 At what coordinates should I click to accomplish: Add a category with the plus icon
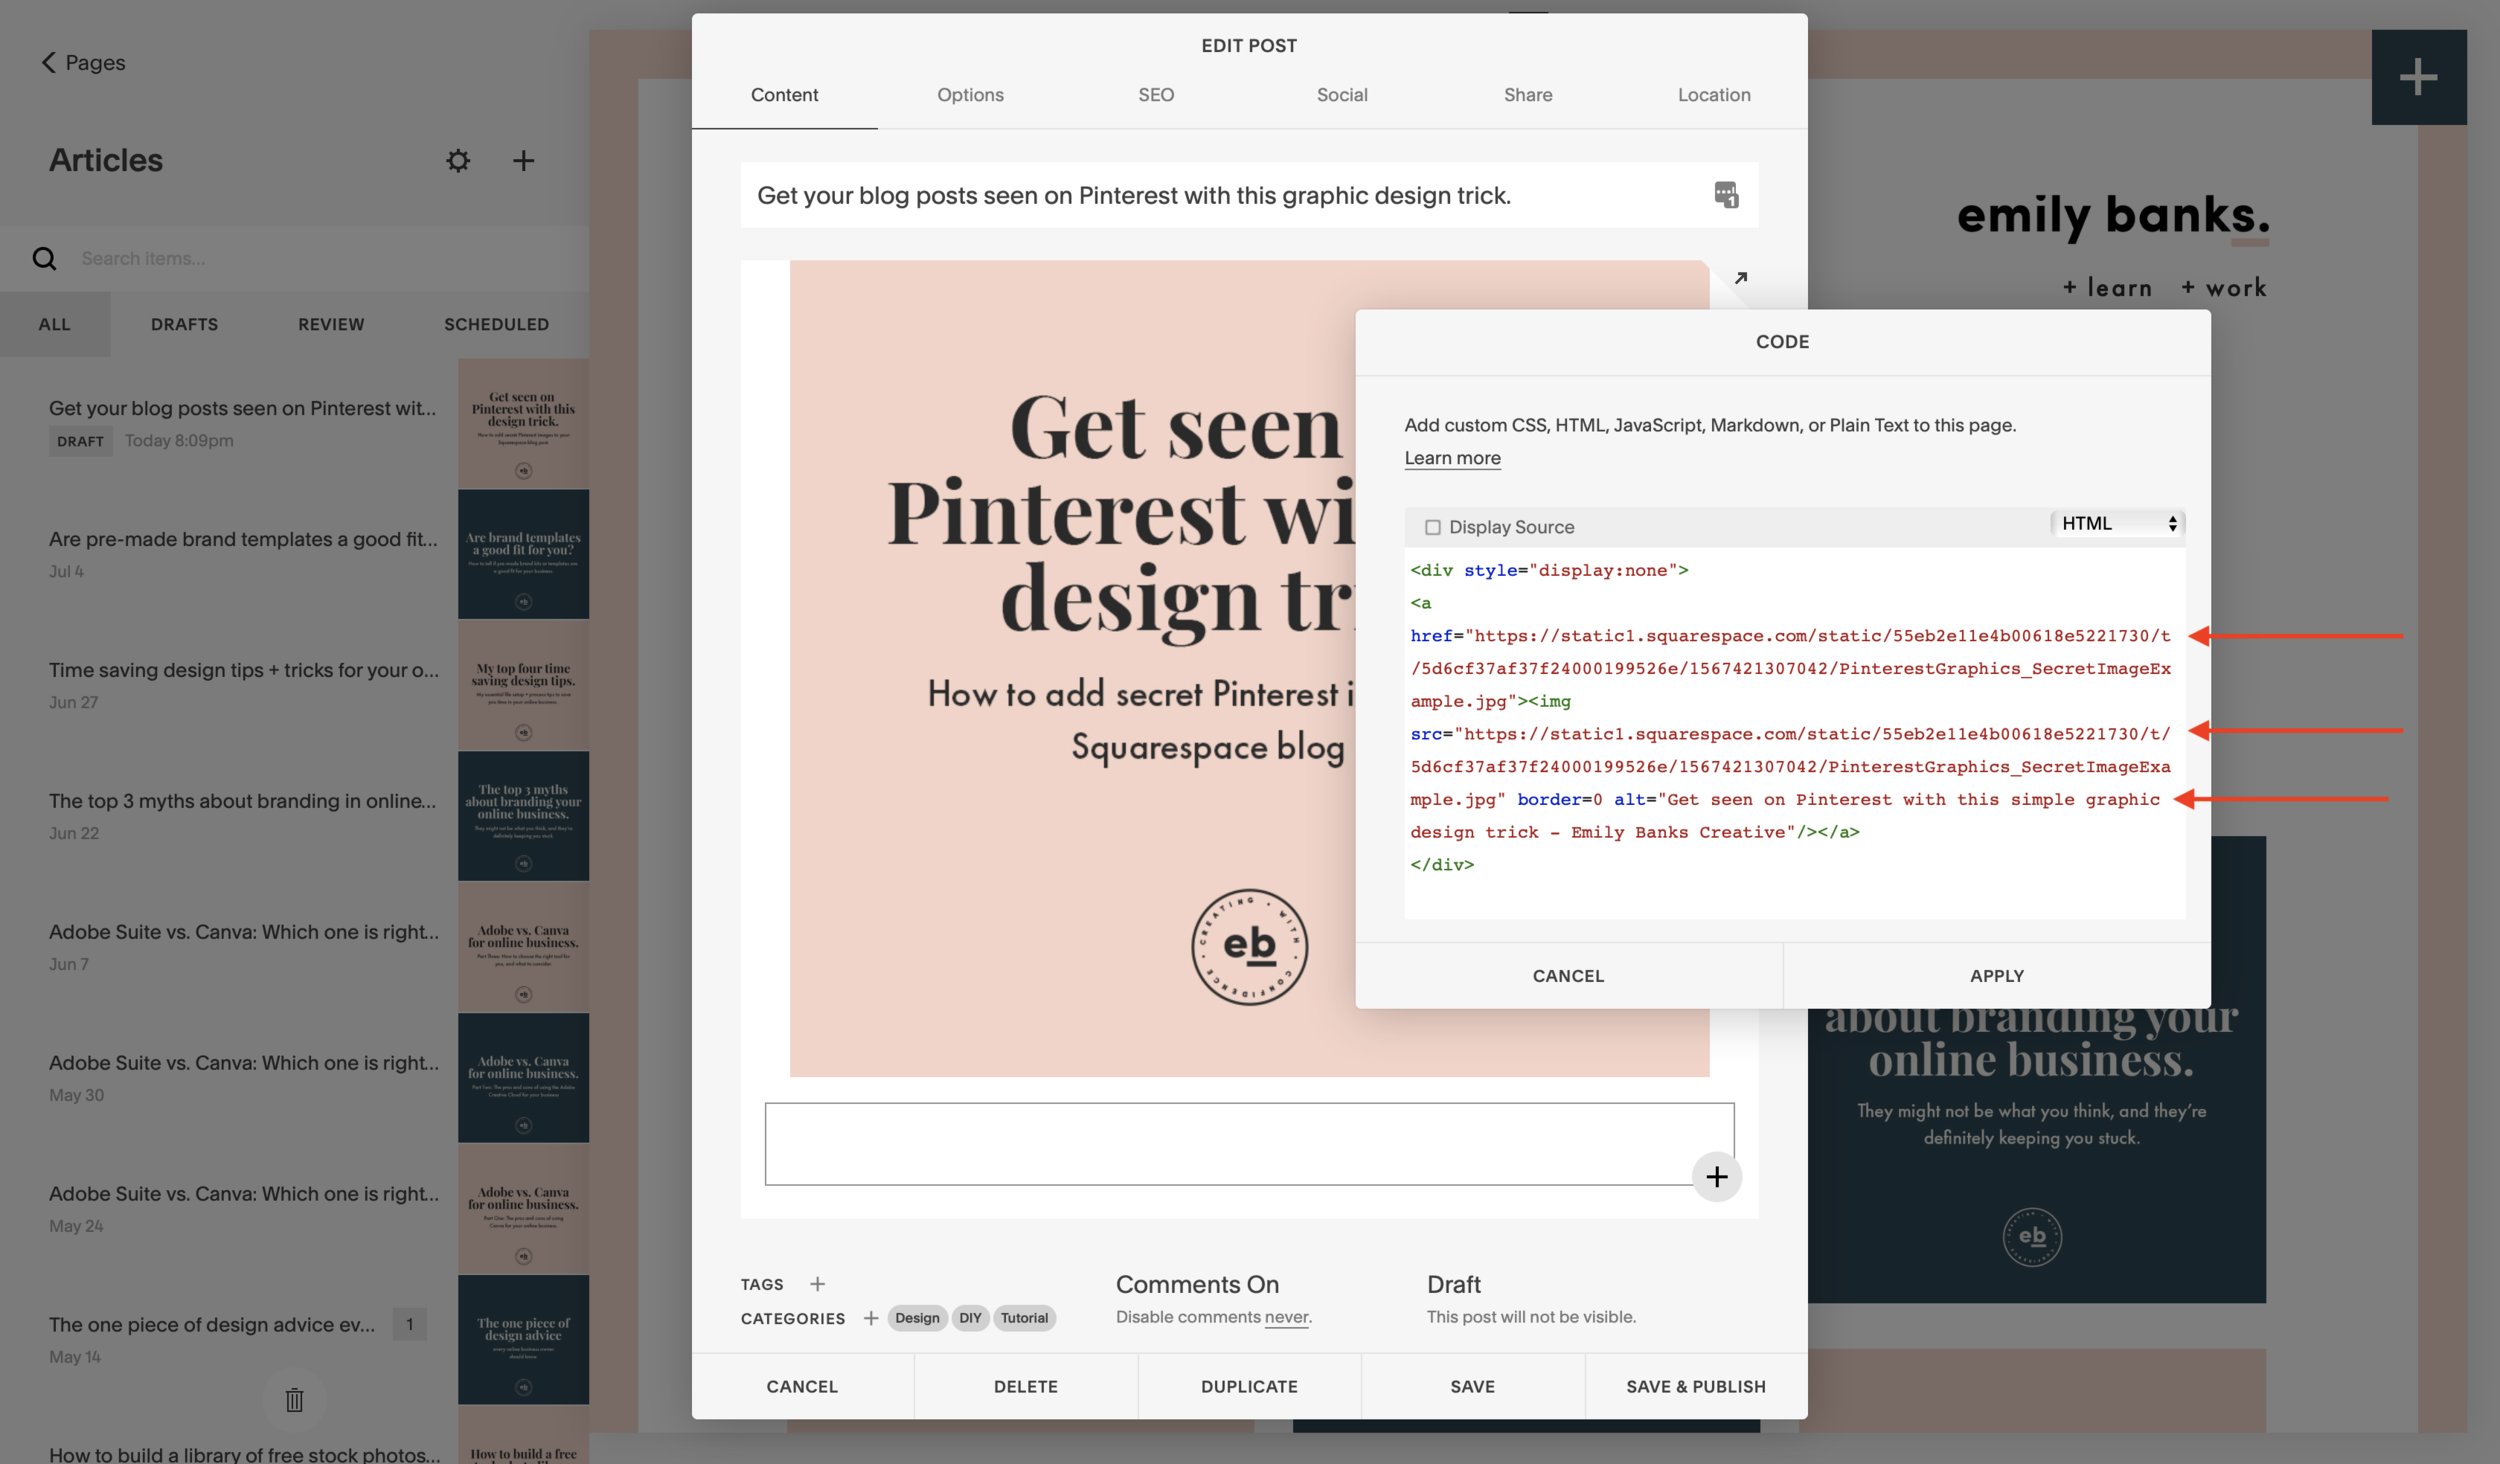pos(871,1318)
